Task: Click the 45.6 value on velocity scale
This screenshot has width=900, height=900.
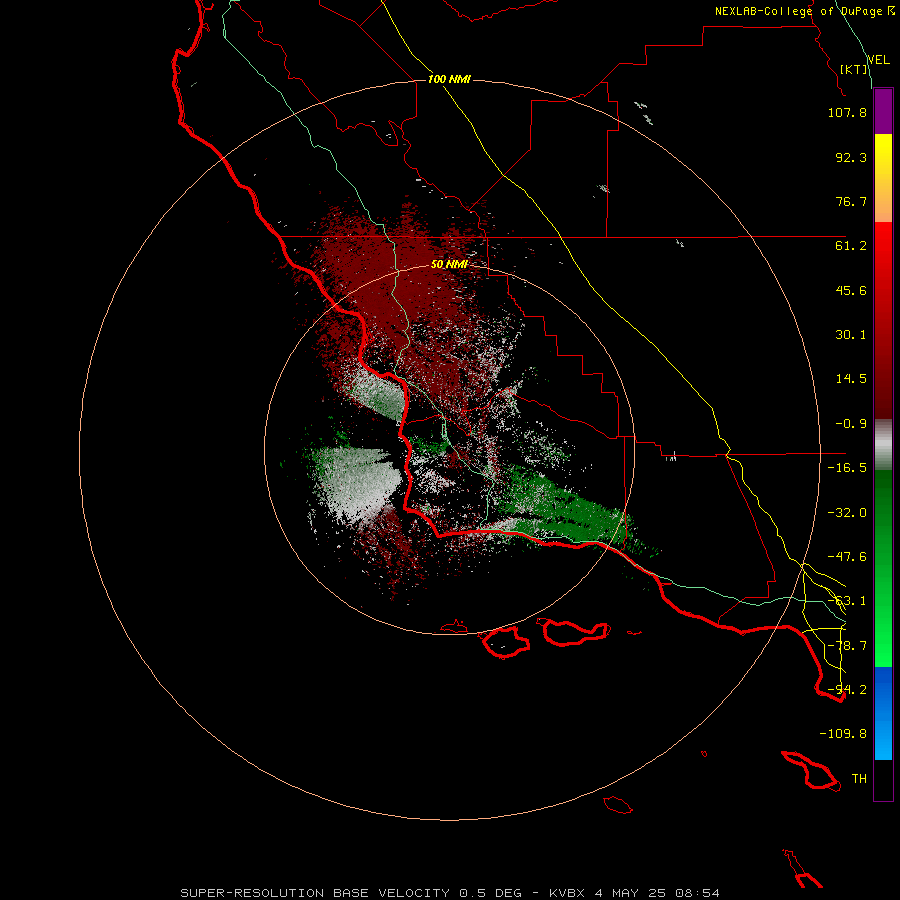Action: [851, 290]
